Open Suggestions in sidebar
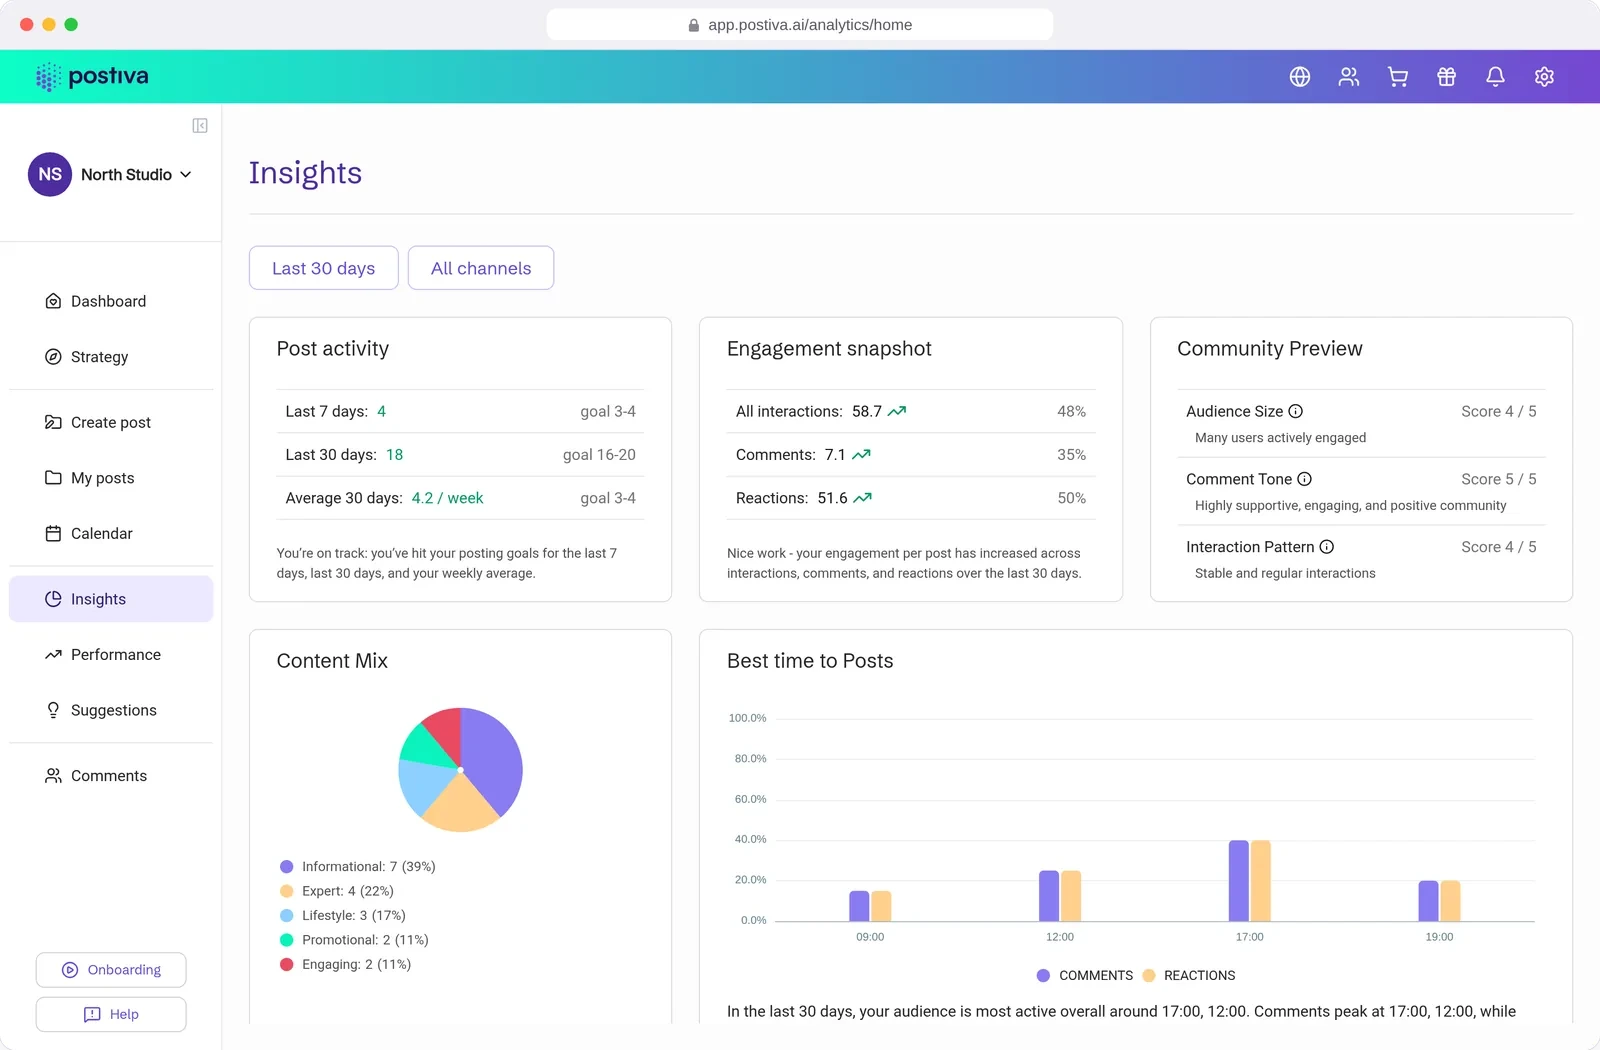 tap(111, 710)
